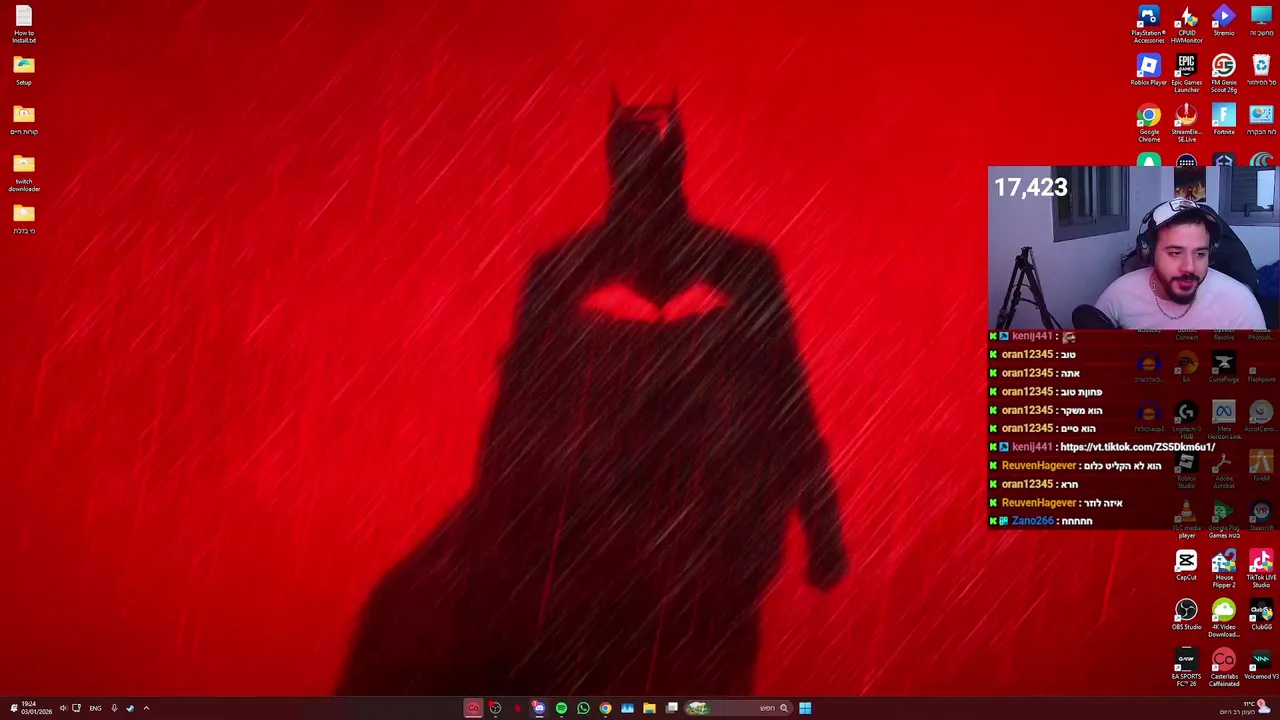Select FM Genie Scout 26g shortcut
1280x720 pixels.
1224,74
